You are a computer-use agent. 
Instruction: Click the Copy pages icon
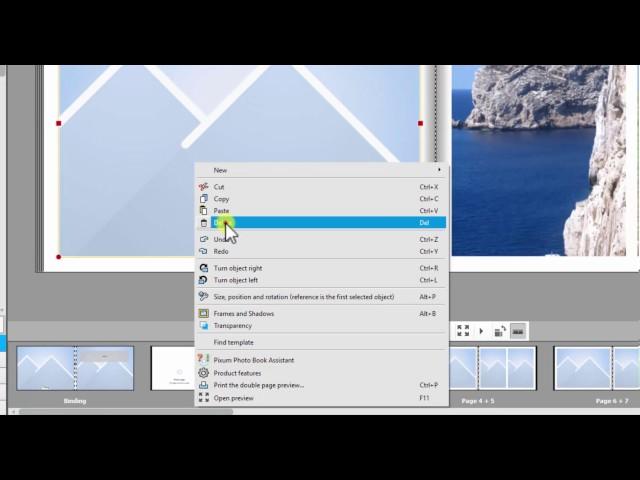coord(203,199)
